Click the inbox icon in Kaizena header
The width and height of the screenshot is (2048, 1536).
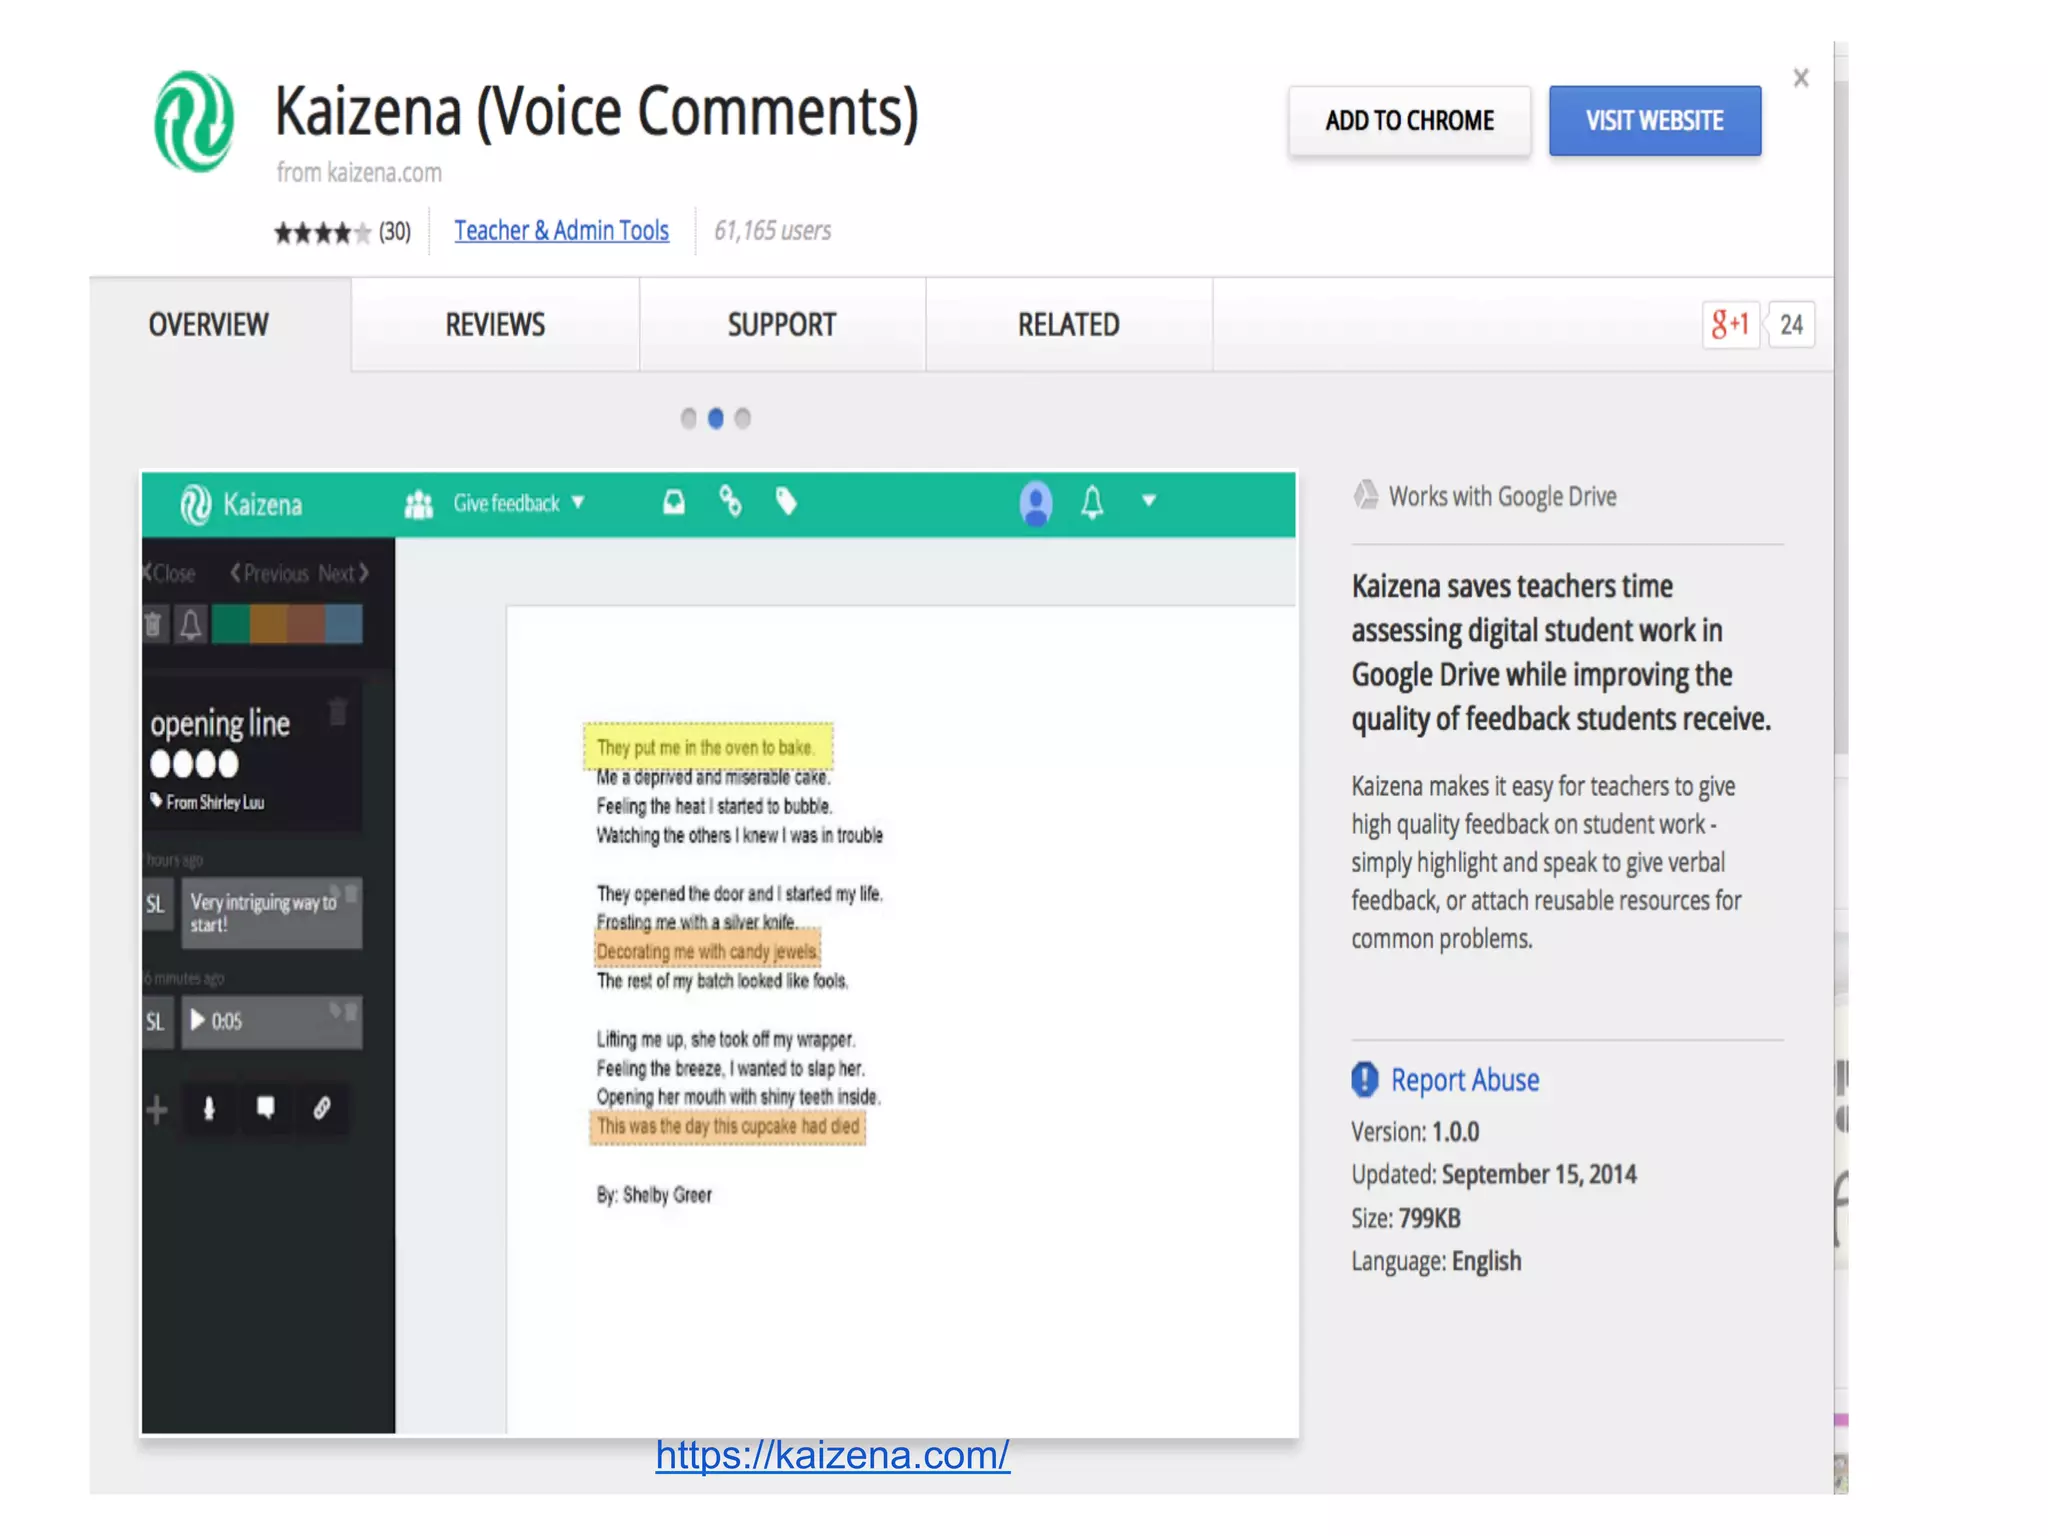point(674,502)
